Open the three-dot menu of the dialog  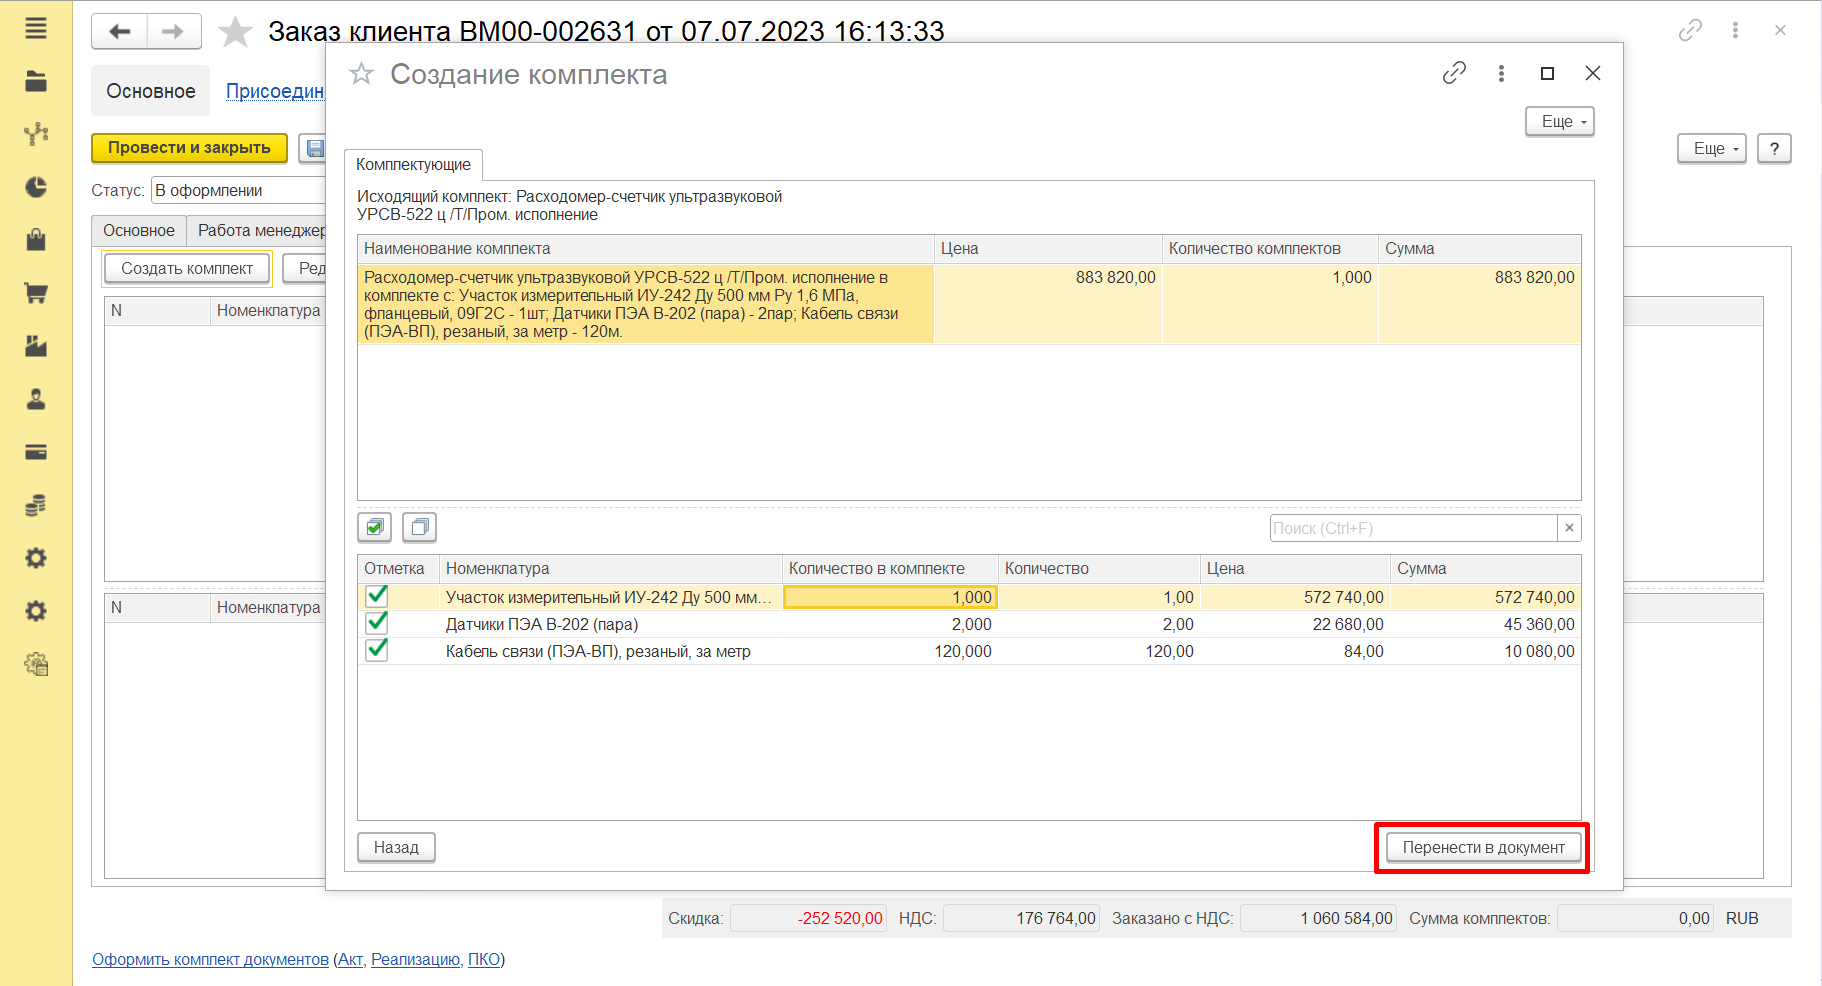tap(1501, 73)
